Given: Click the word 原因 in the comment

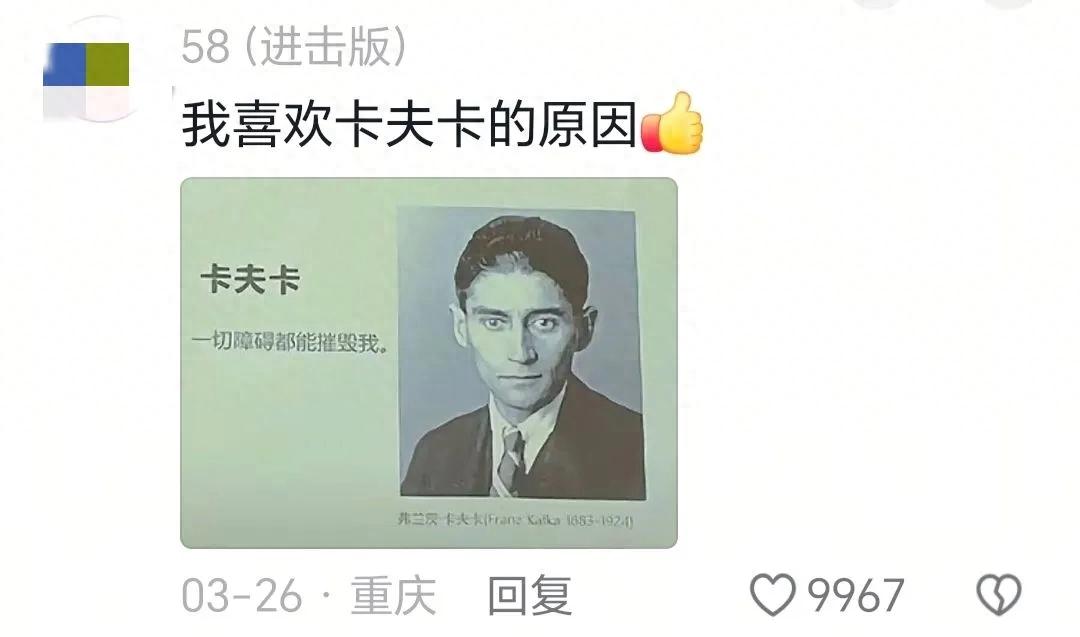Looking at the screenshot, I should (587, 124).
